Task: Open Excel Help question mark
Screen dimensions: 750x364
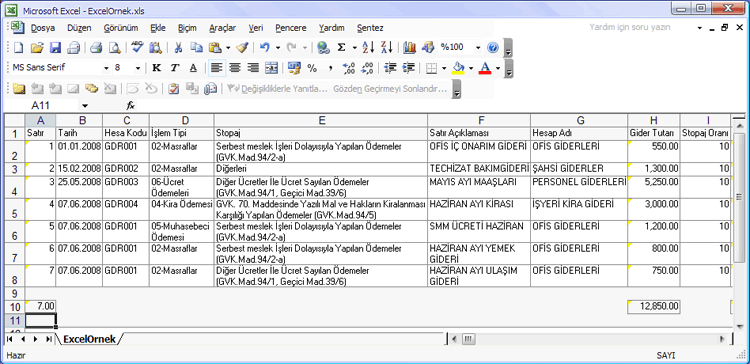Action: (x=493, y=47)
